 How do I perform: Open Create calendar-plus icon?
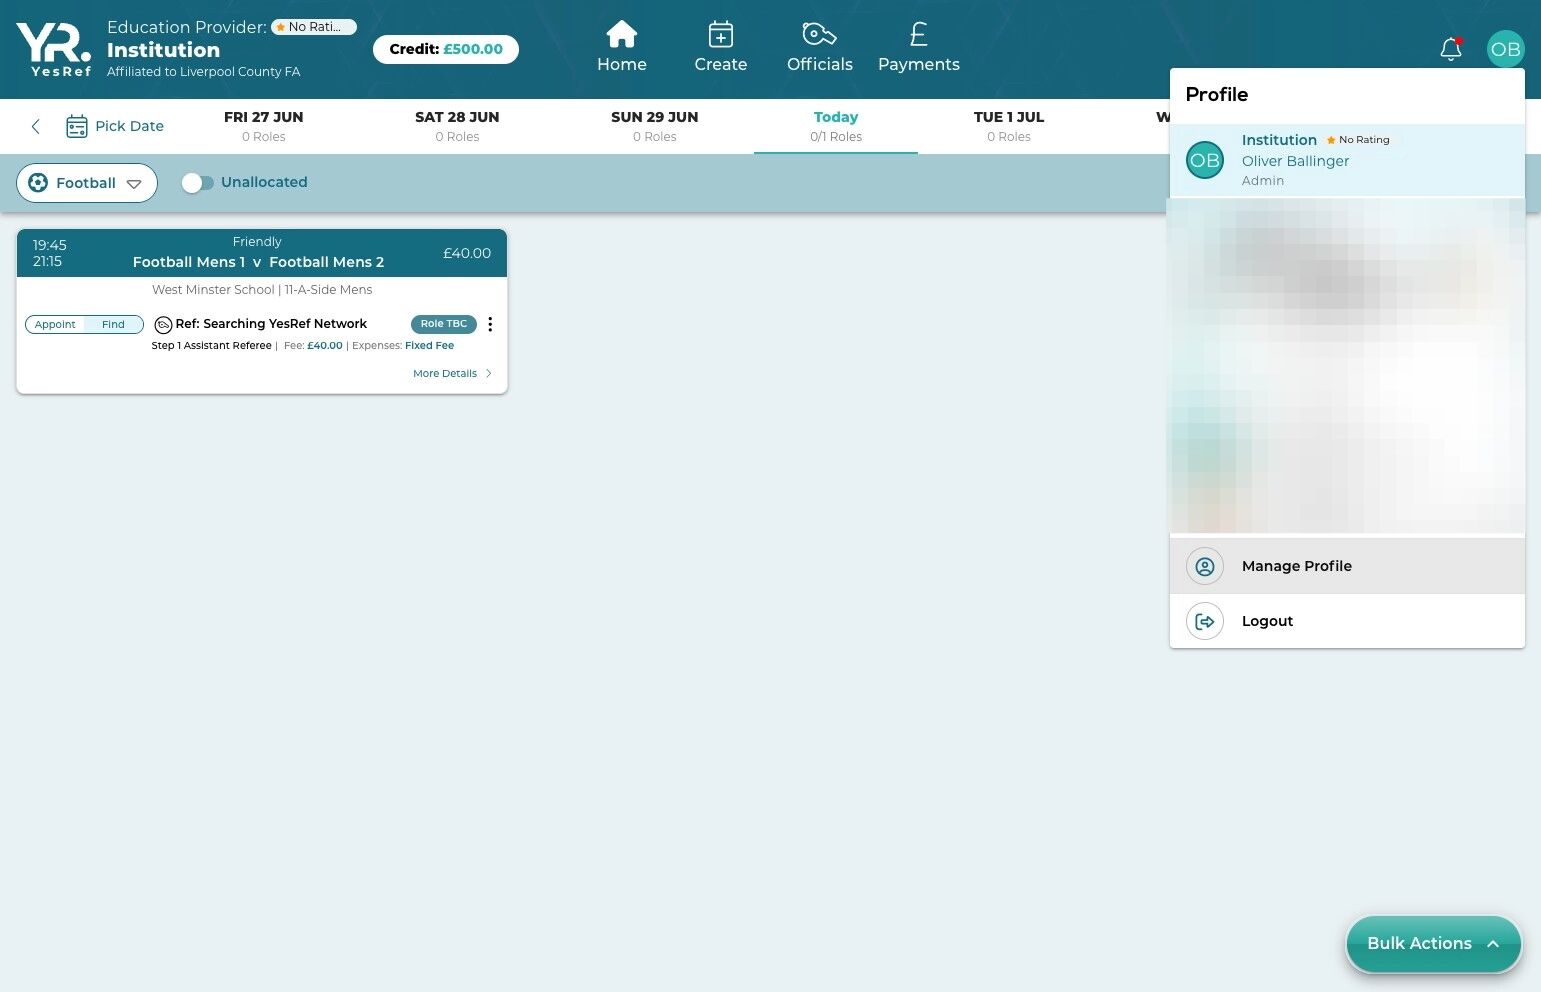coord(720,34)
